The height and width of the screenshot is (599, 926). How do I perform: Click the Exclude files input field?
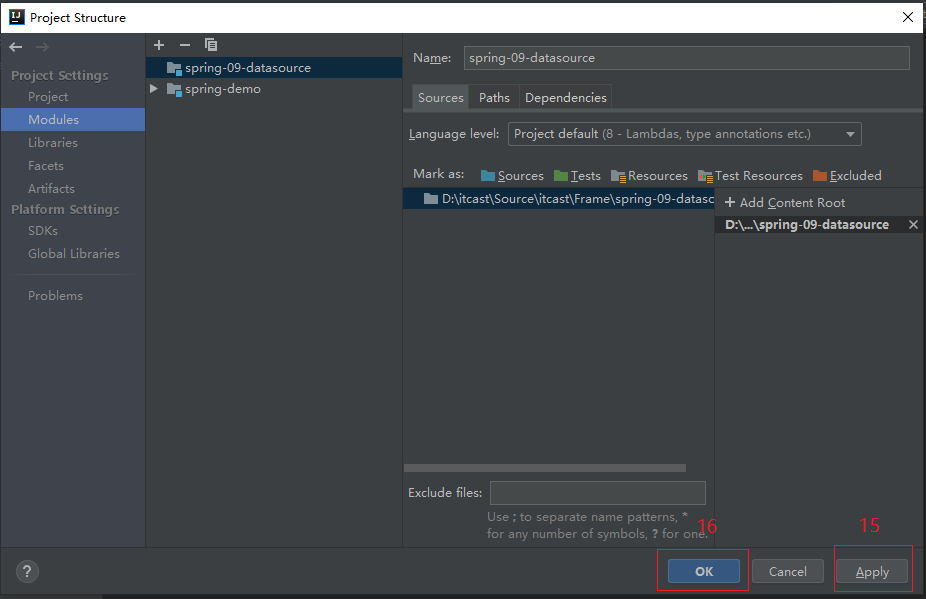click(597, 493)
